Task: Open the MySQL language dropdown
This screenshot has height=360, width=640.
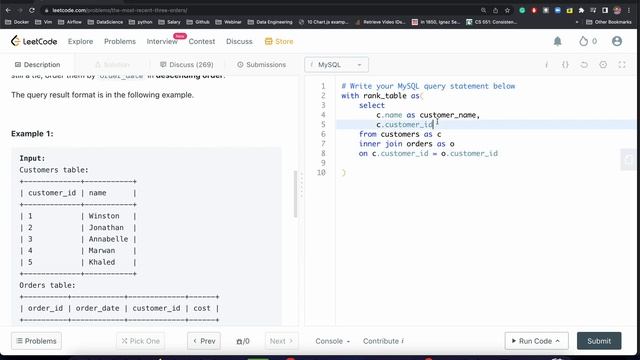Action: pyautogui.click(x=336, y=64)
